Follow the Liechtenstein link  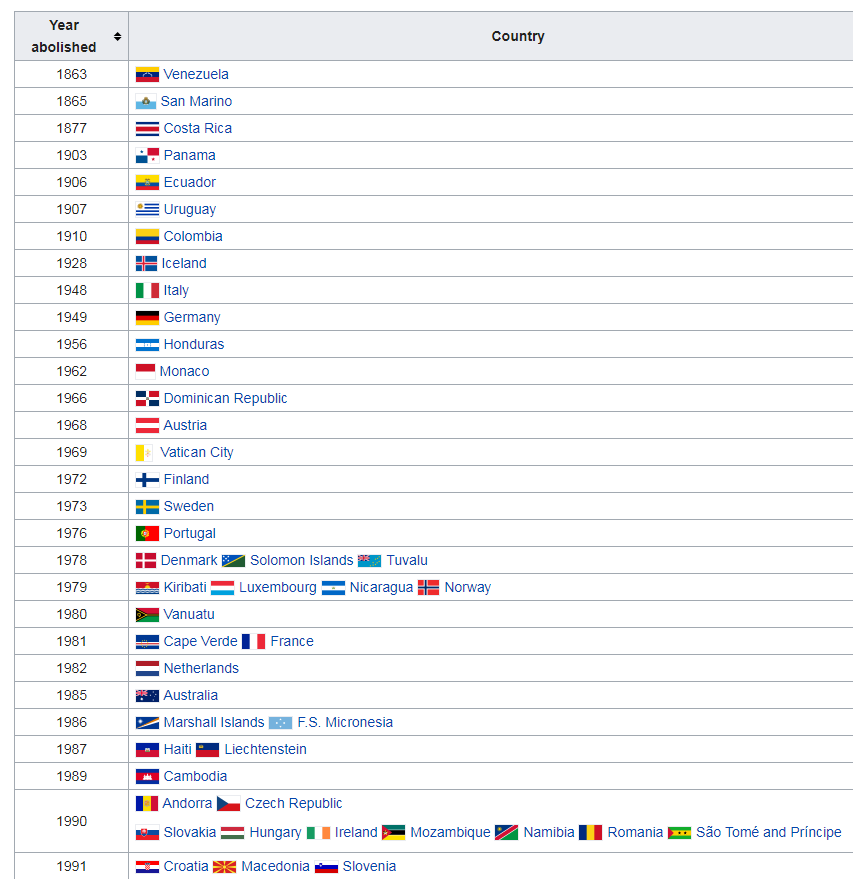[x=266, y=750]
